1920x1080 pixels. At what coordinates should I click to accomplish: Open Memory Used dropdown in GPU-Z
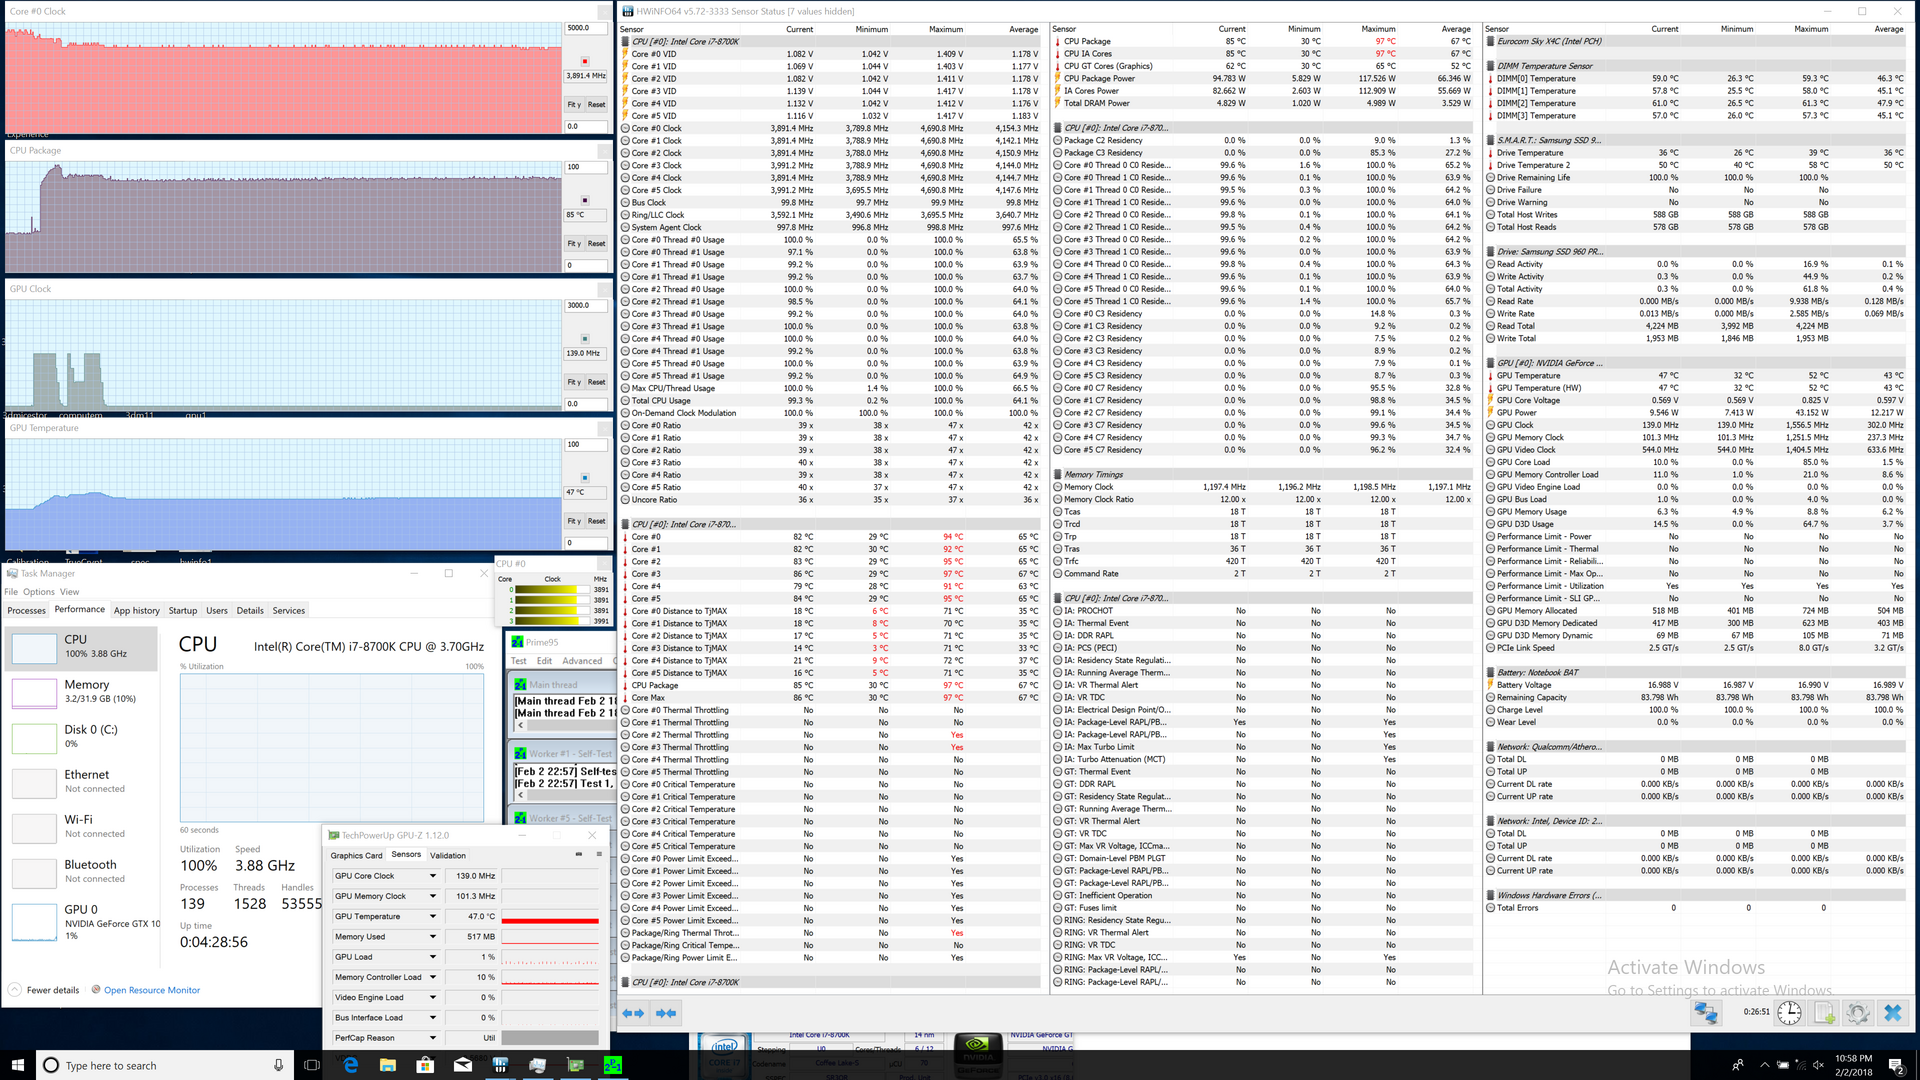pos(433,937)
